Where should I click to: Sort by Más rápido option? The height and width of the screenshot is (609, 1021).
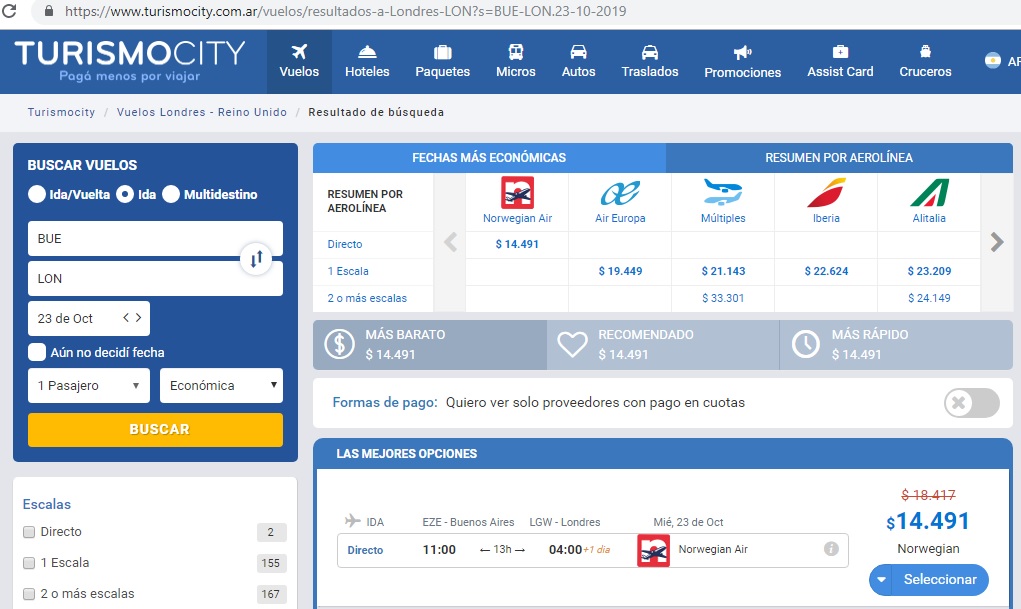pos(896,345)
